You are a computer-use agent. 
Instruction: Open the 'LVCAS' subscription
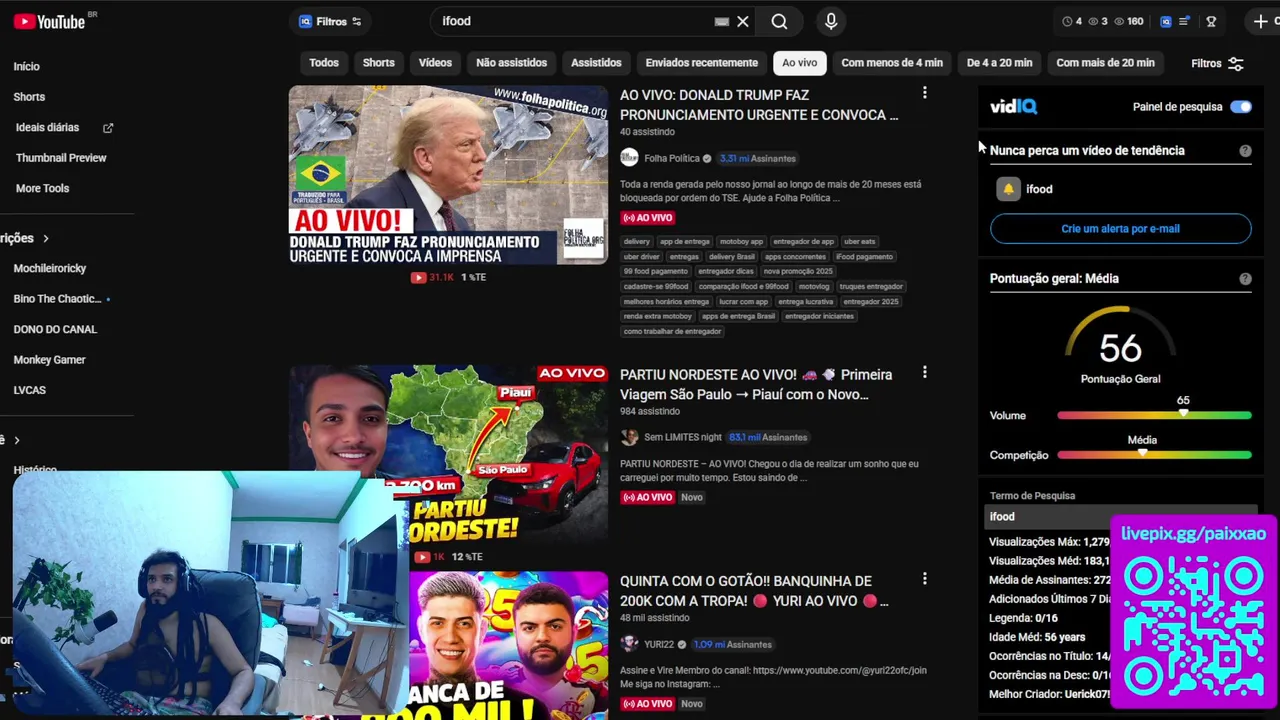30,390
